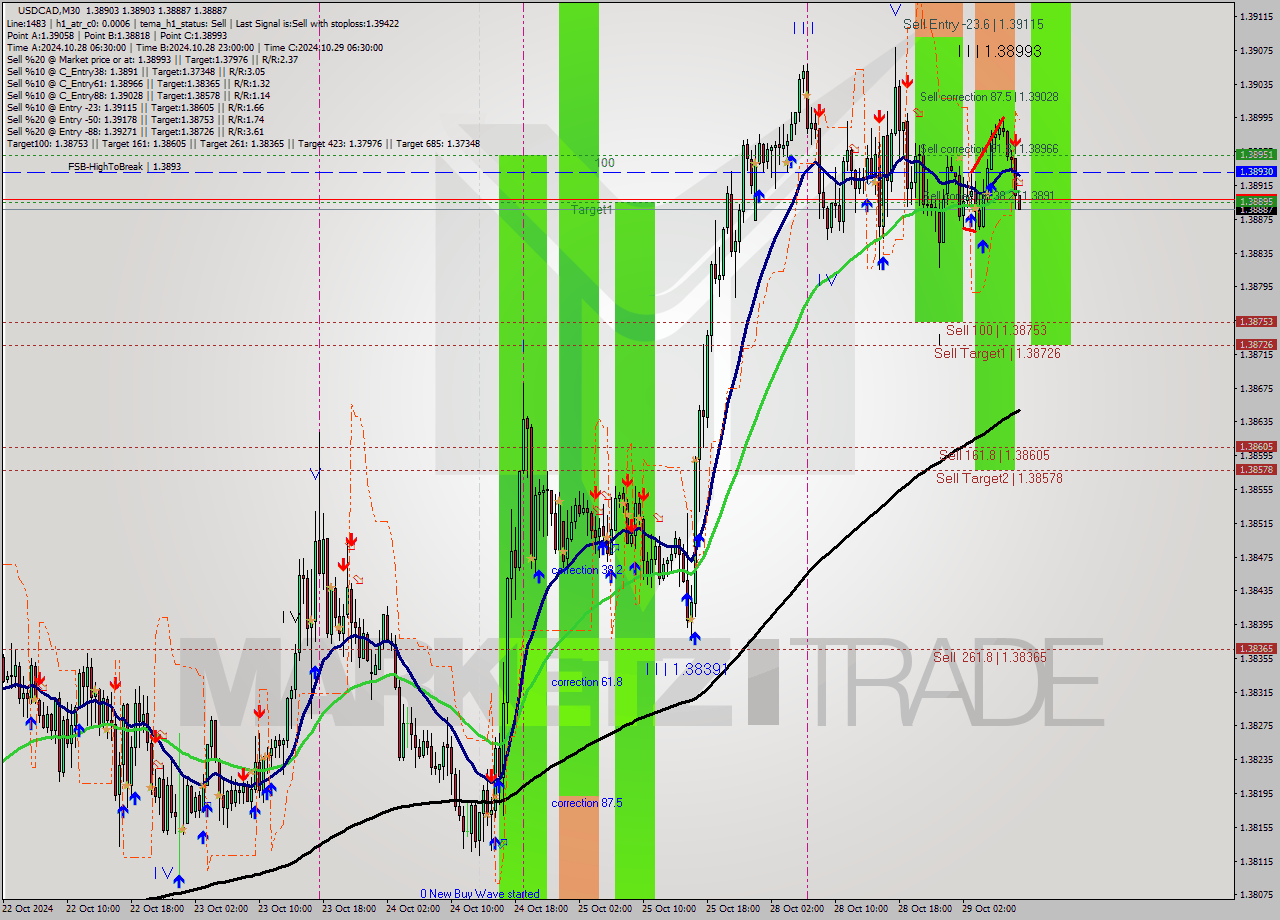Click the Sell correction 61.8 | 1.38966 label

[x=989, y=149]
